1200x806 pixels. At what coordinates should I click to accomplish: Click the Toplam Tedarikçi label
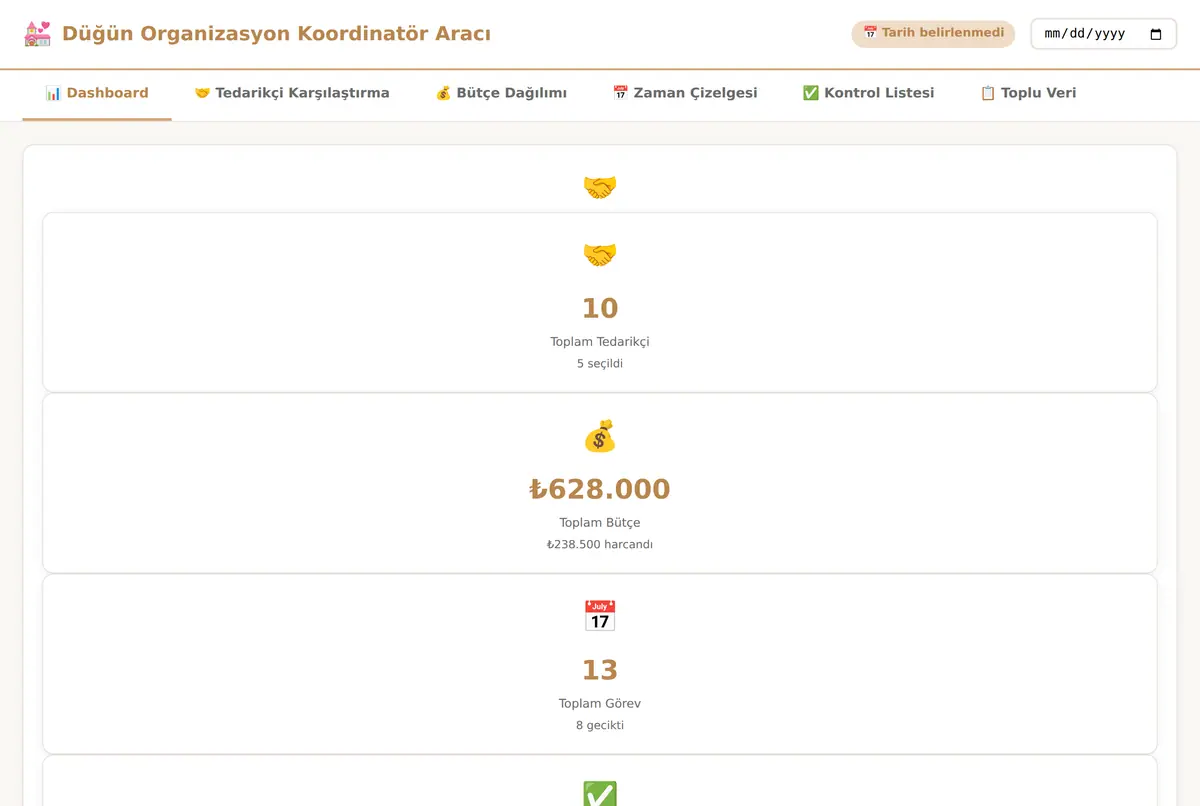600,342
